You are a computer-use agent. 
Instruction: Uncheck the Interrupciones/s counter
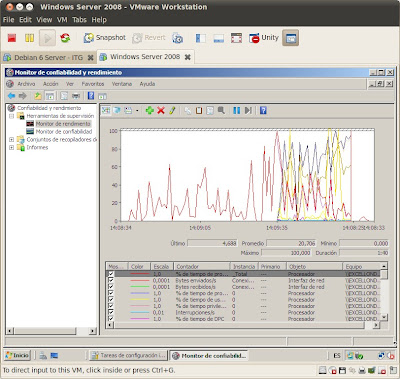[111, 312]
